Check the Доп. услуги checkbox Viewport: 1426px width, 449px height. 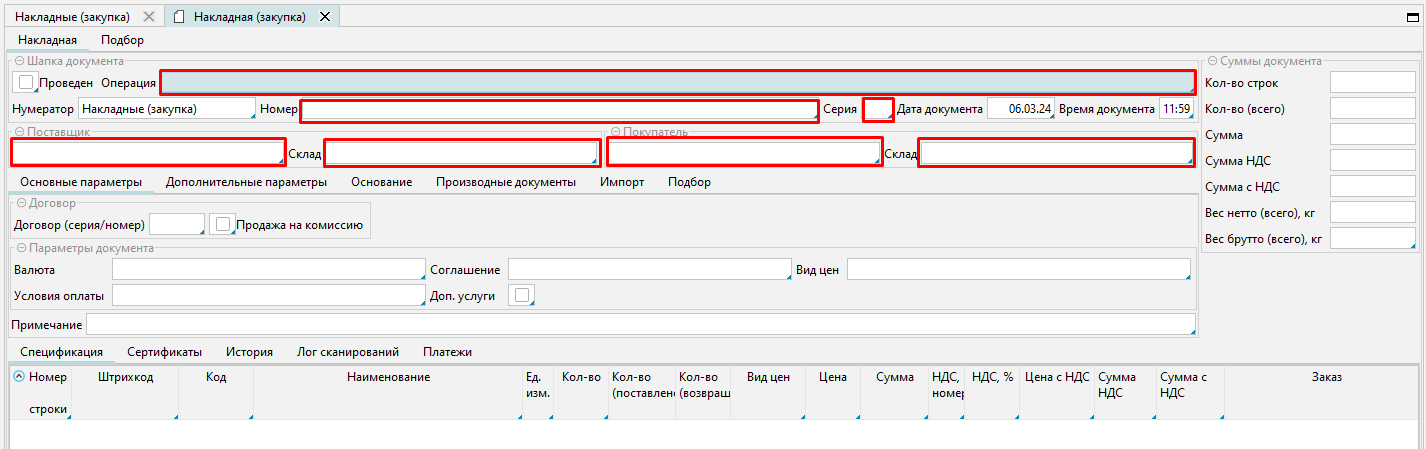[x=521, y=295]
